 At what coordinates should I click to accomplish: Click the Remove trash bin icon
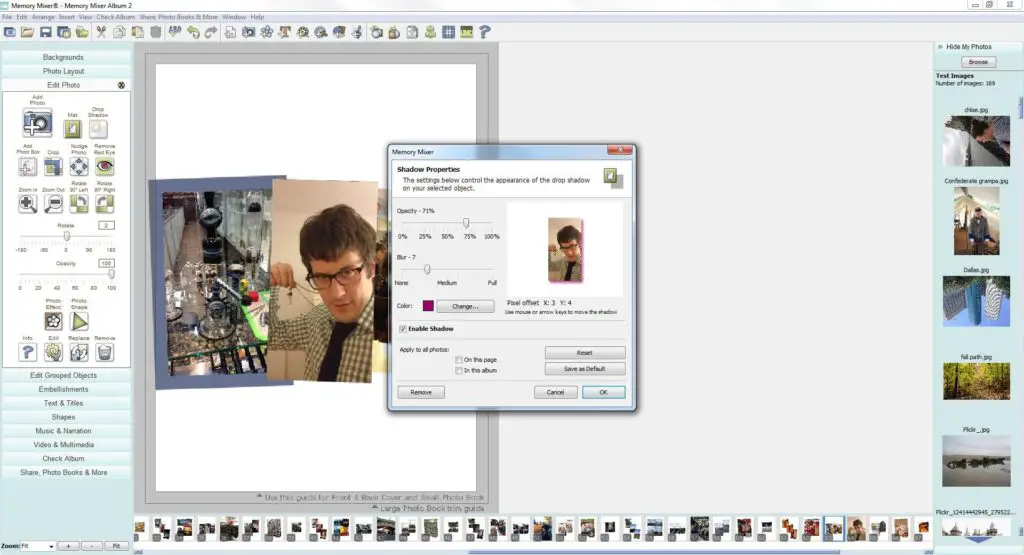pos(104,353)
